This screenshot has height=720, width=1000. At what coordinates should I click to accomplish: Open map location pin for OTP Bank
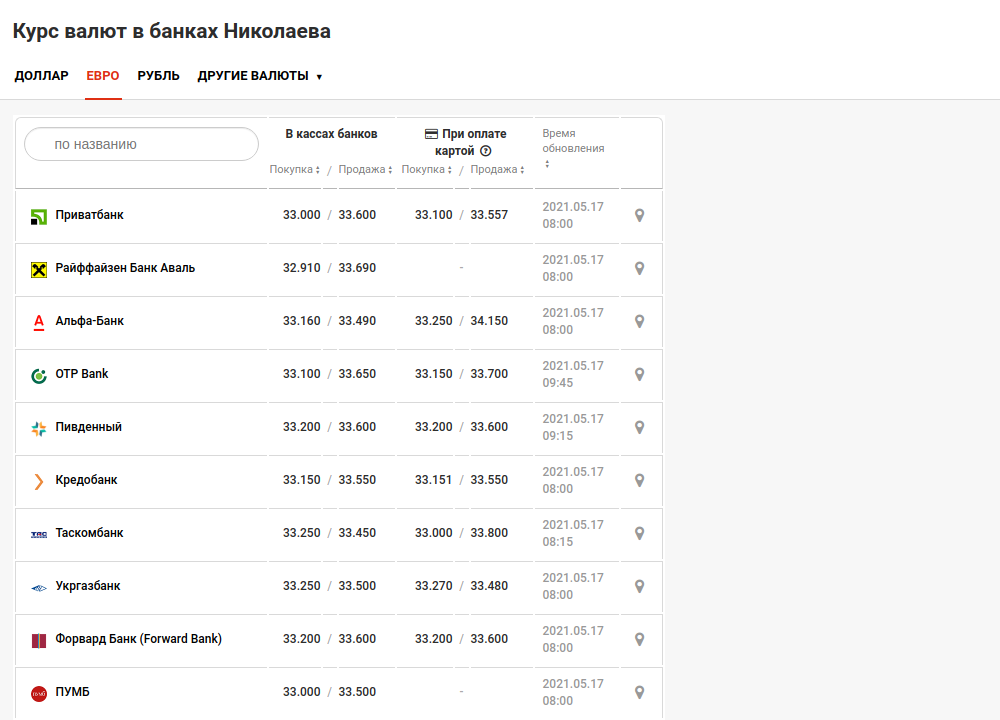click(640, 374)
